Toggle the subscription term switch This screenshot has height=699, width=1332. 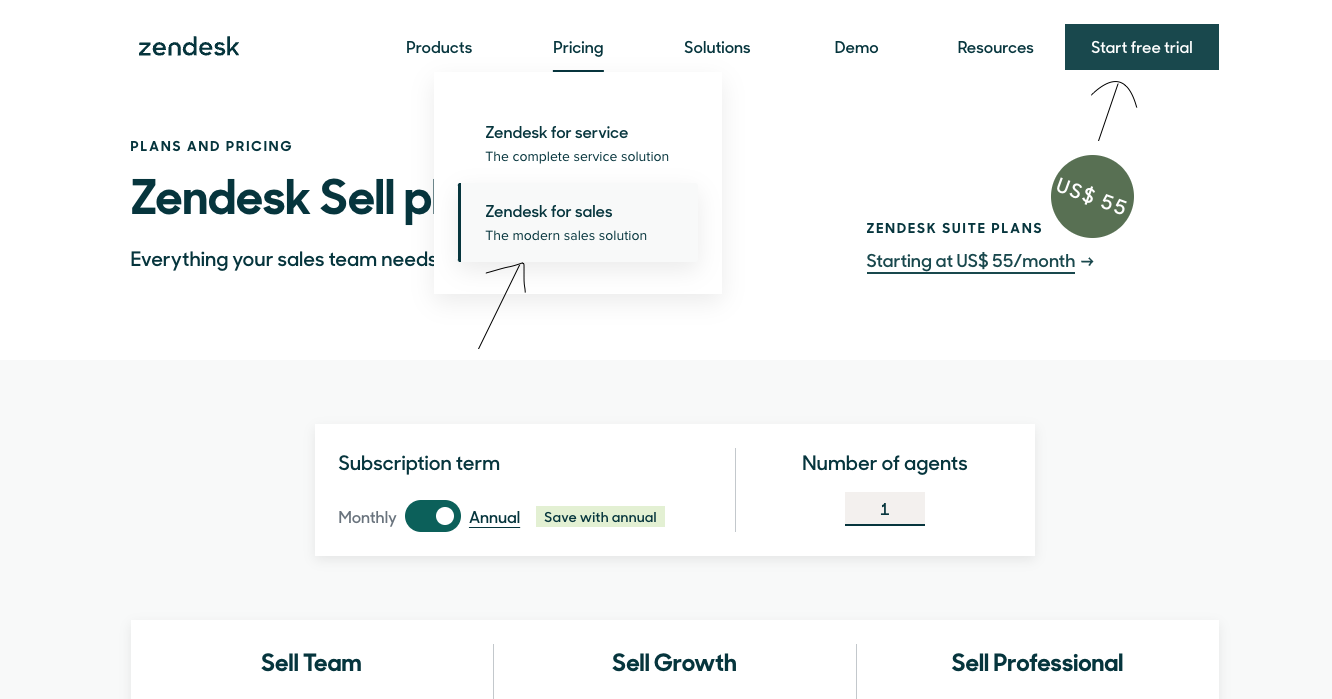click(433, 516)
